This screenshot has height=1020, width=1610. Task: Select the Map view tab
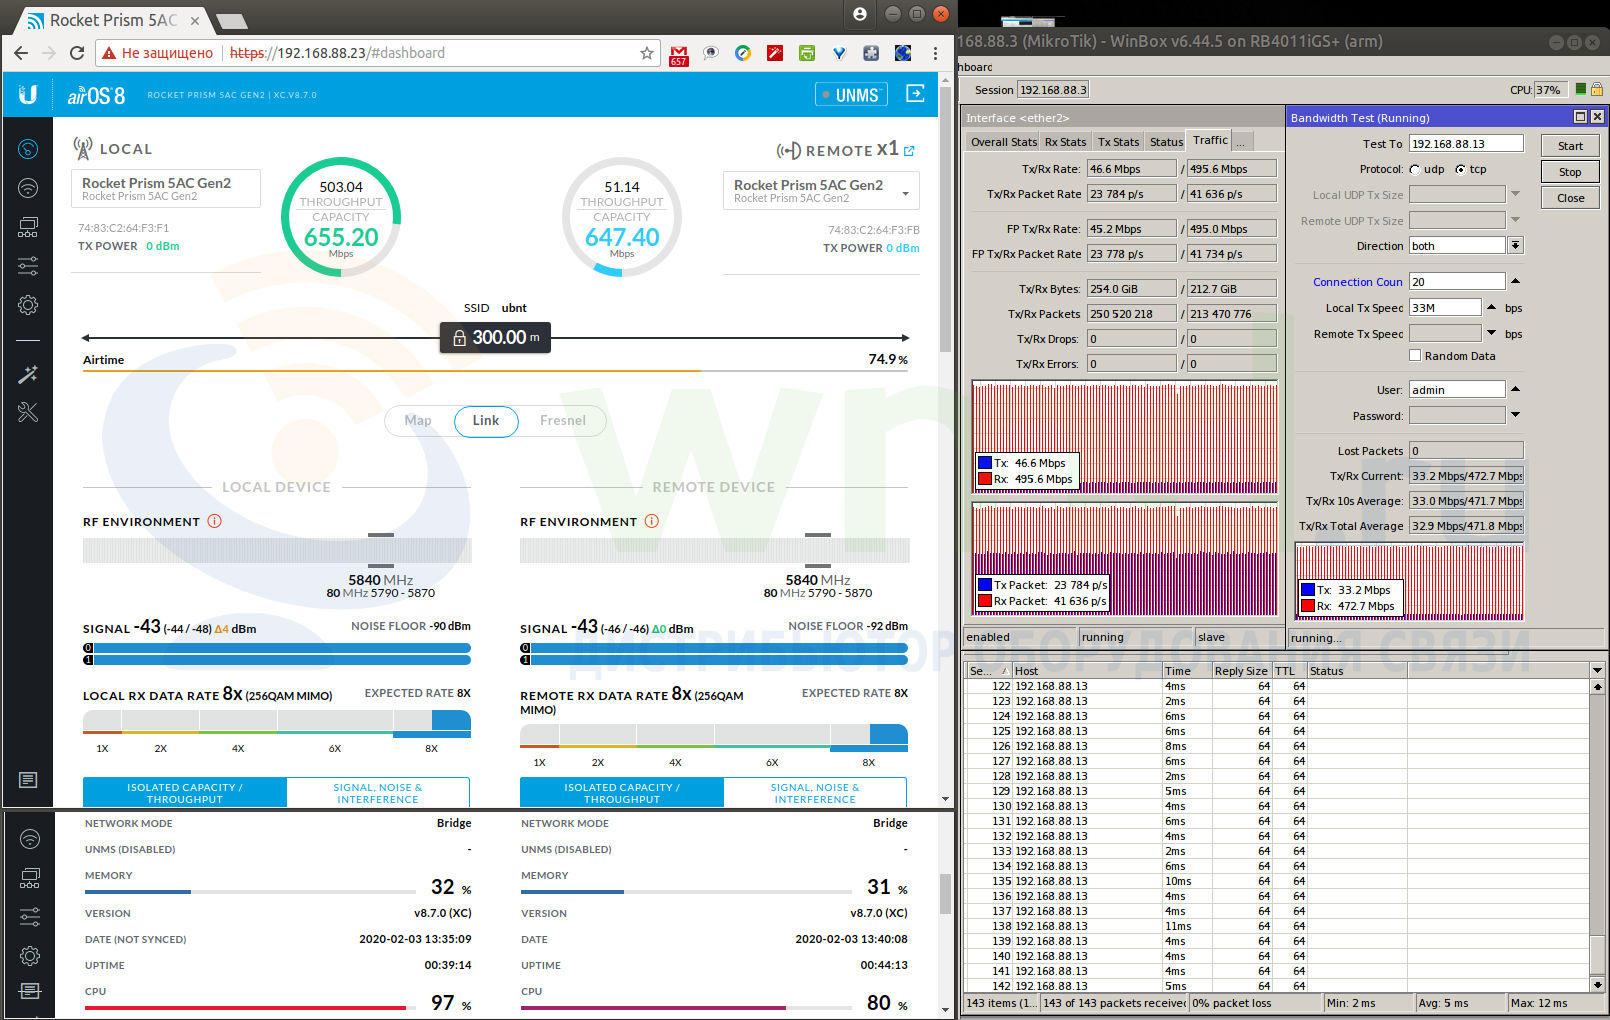[418, 421]
